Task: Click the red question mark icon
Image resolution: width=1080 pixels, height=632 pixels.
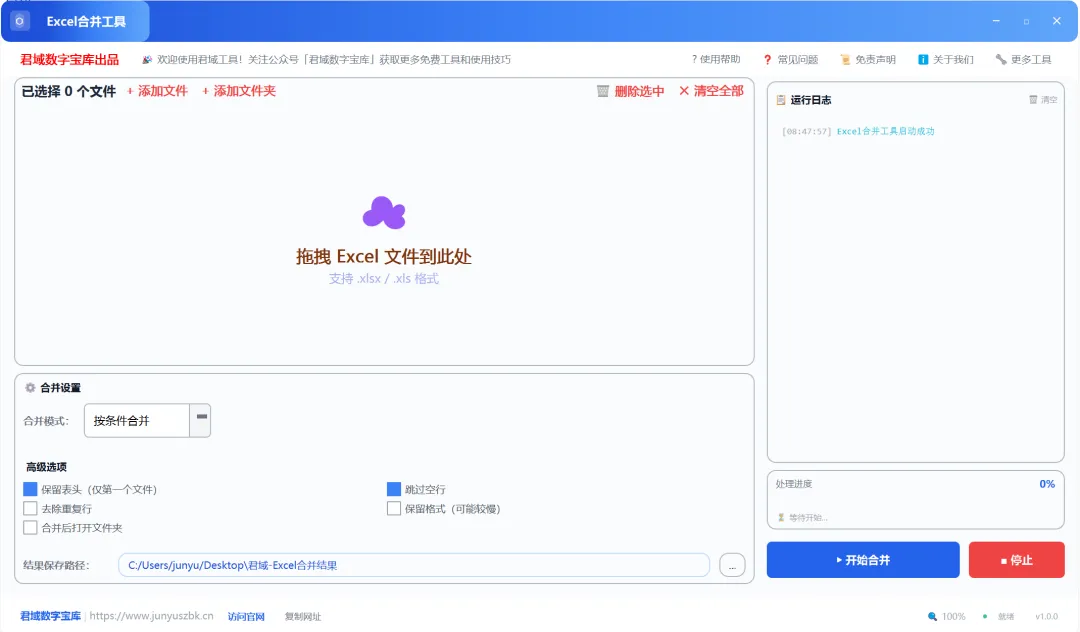Action: coord(767,60)
